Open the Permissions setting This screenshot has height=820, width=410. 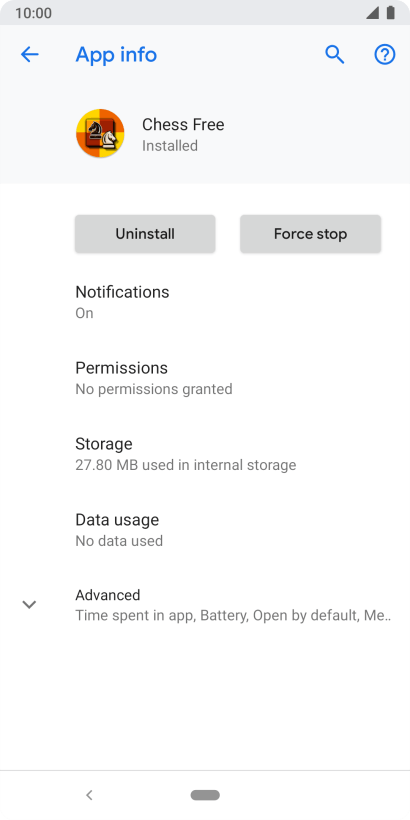pyautogui.click(x=205, y=378)
